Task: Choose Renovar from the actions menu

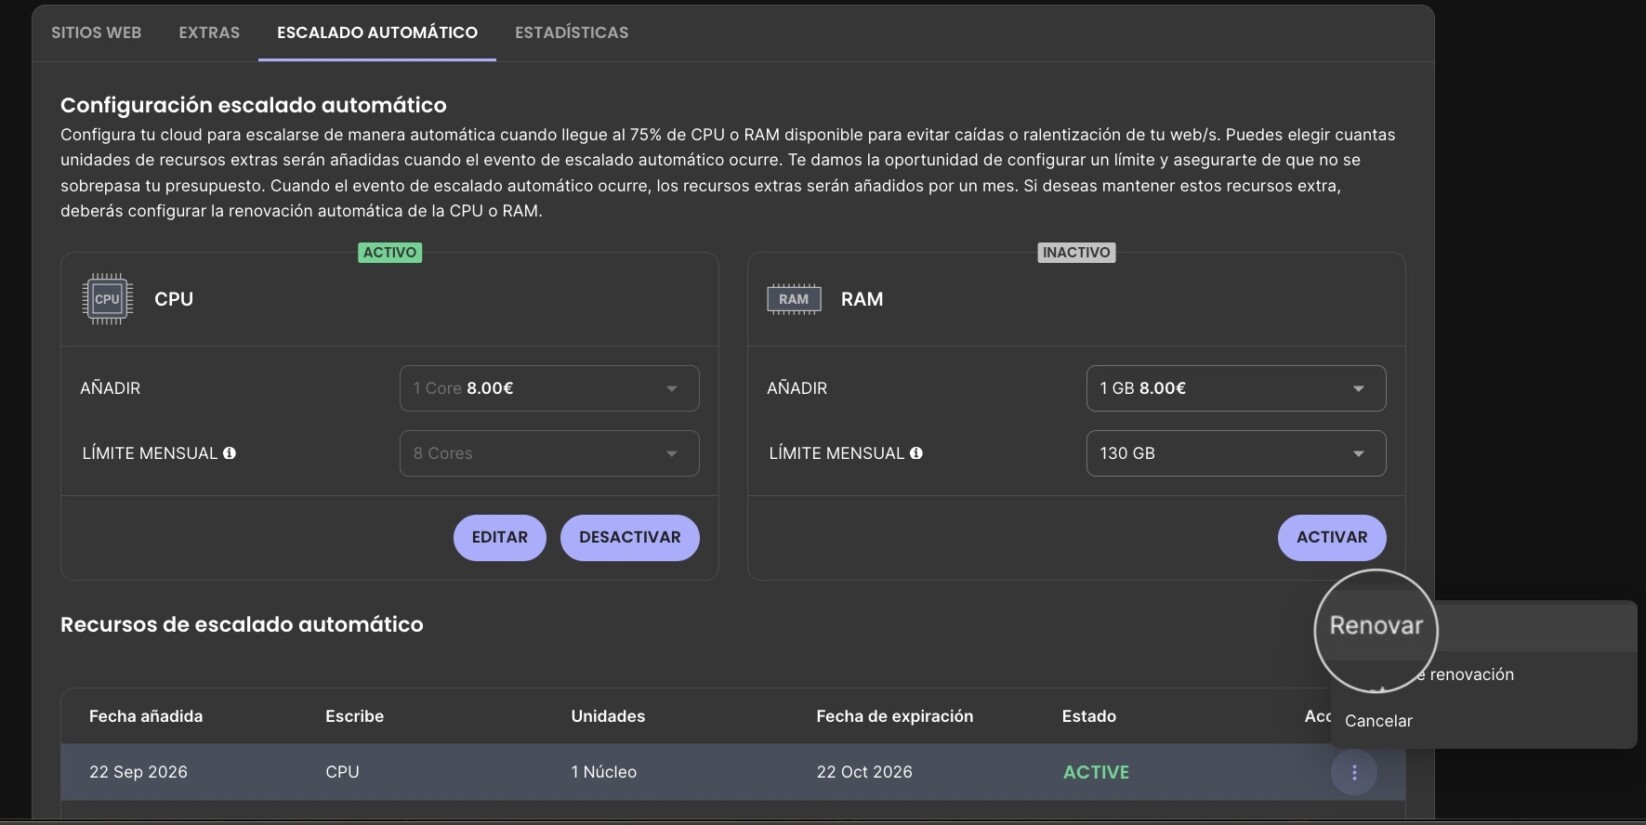Action: click(1376, 626)
